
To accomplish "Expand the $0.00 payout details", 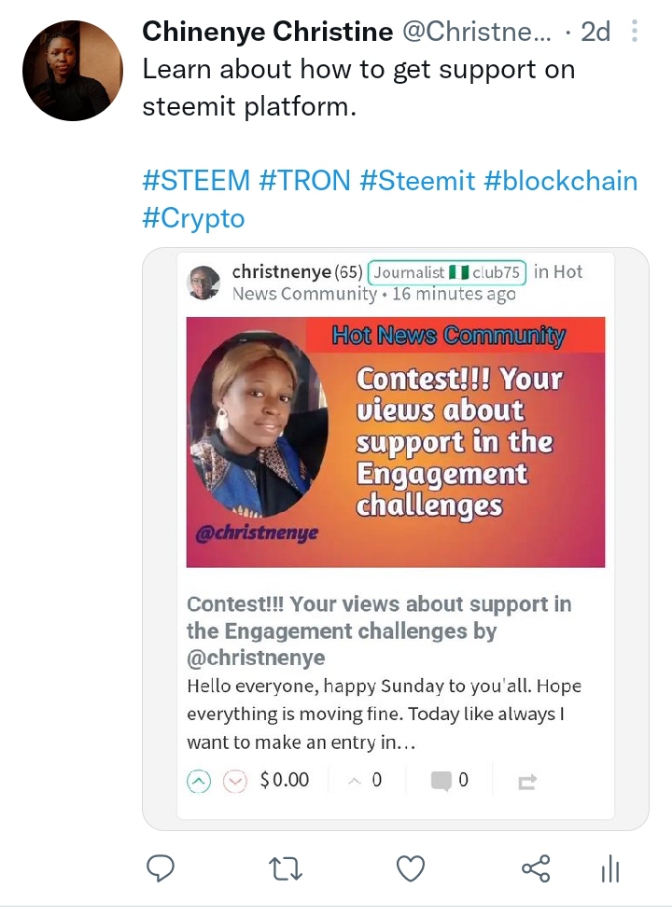I will pyautogui.click(x=284, y=779).
